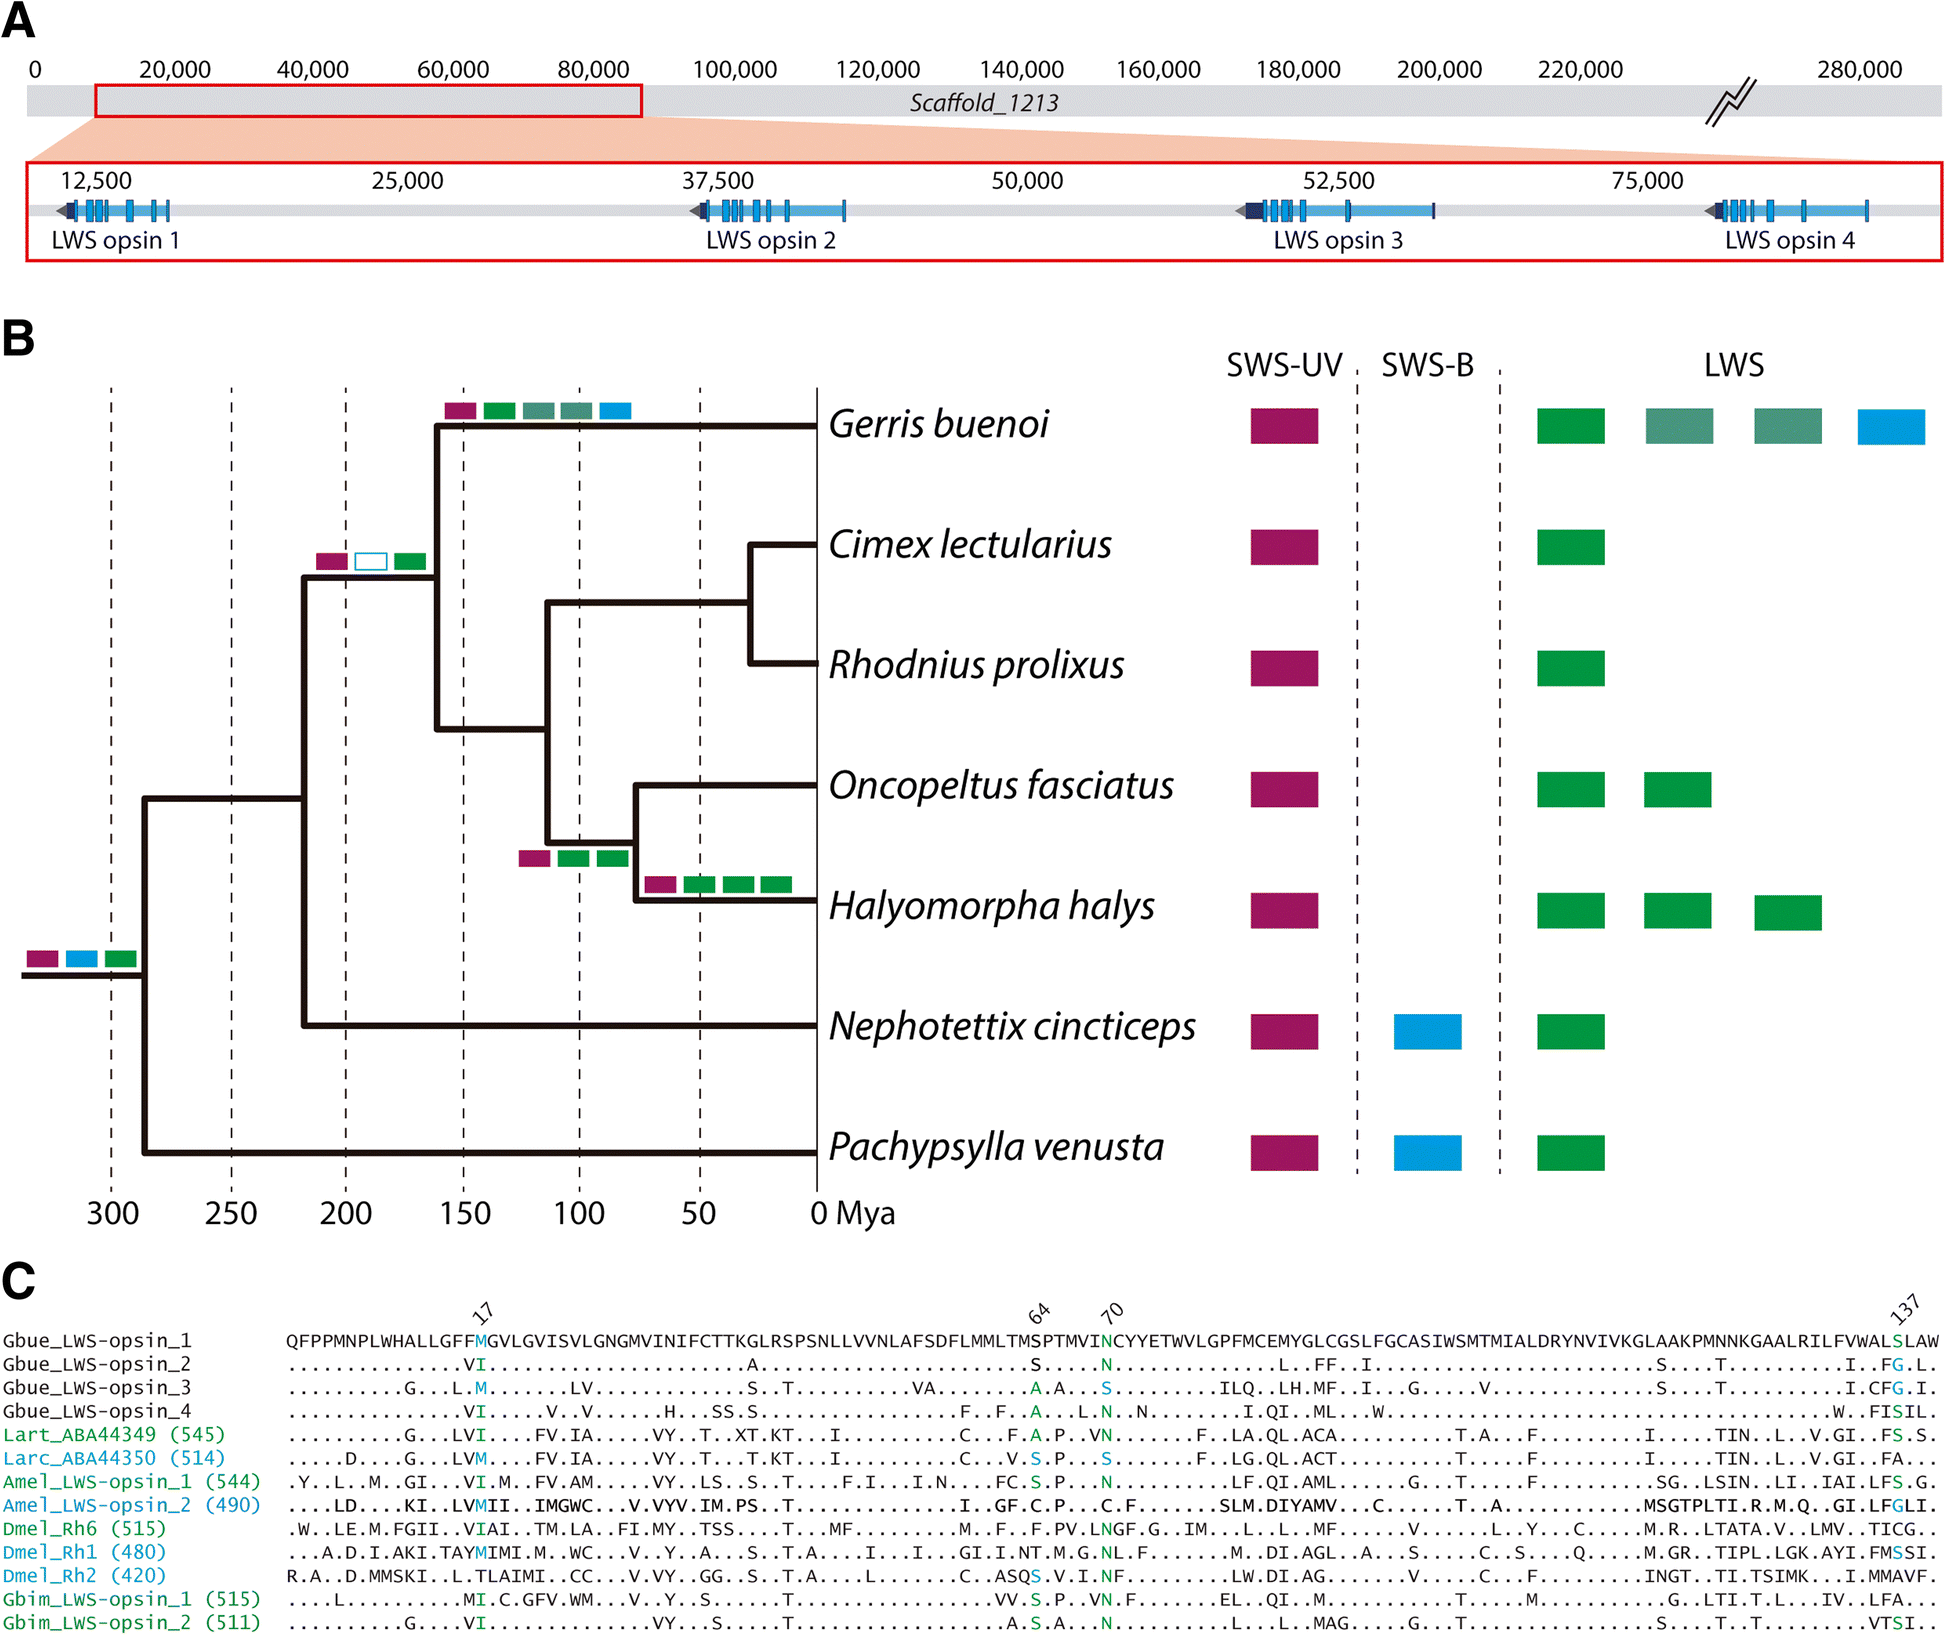The width and height of the screenshot is (1946, 1635).
Task: Select the Dmel_Rh1 (480) sequence name
Action: [x=84, y=1552]
